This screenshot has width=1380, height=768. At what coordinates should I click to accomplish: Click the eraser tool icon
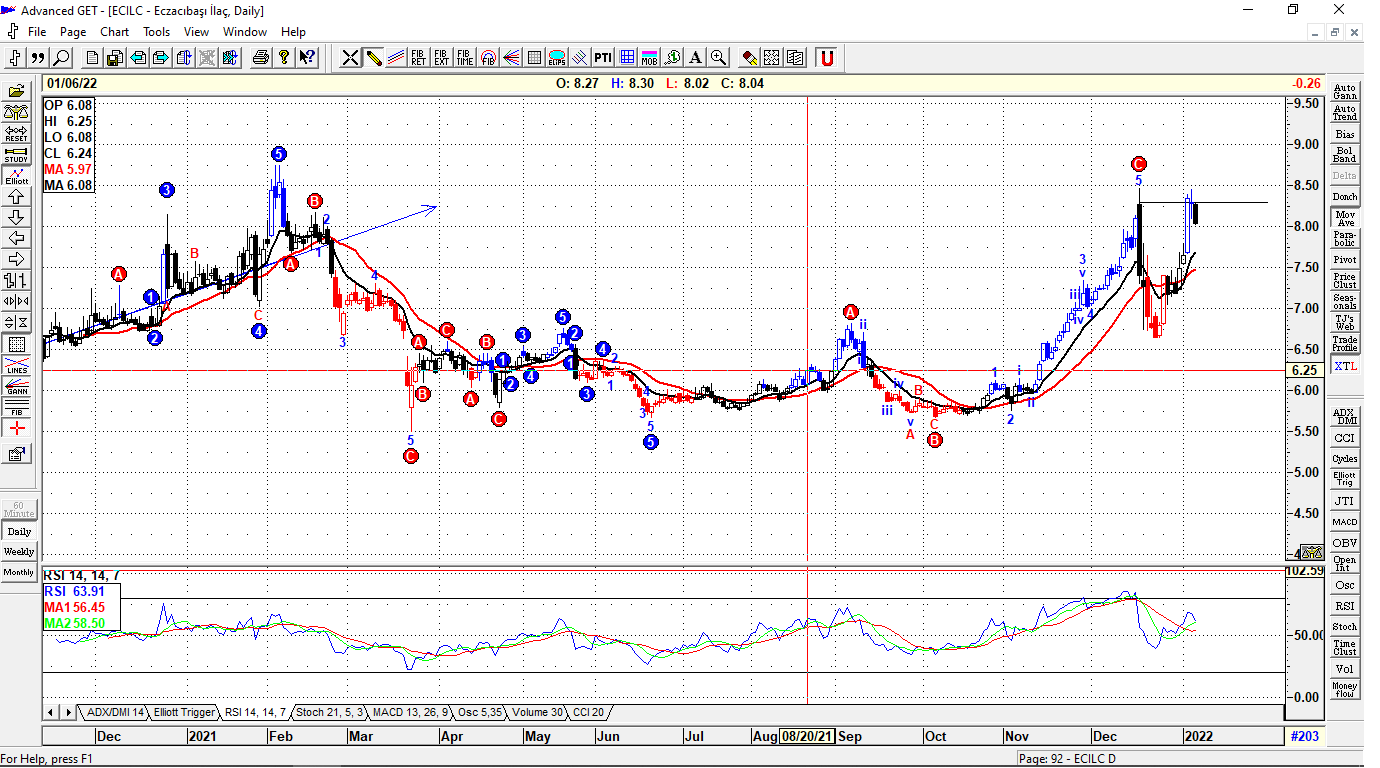point(749,58)
